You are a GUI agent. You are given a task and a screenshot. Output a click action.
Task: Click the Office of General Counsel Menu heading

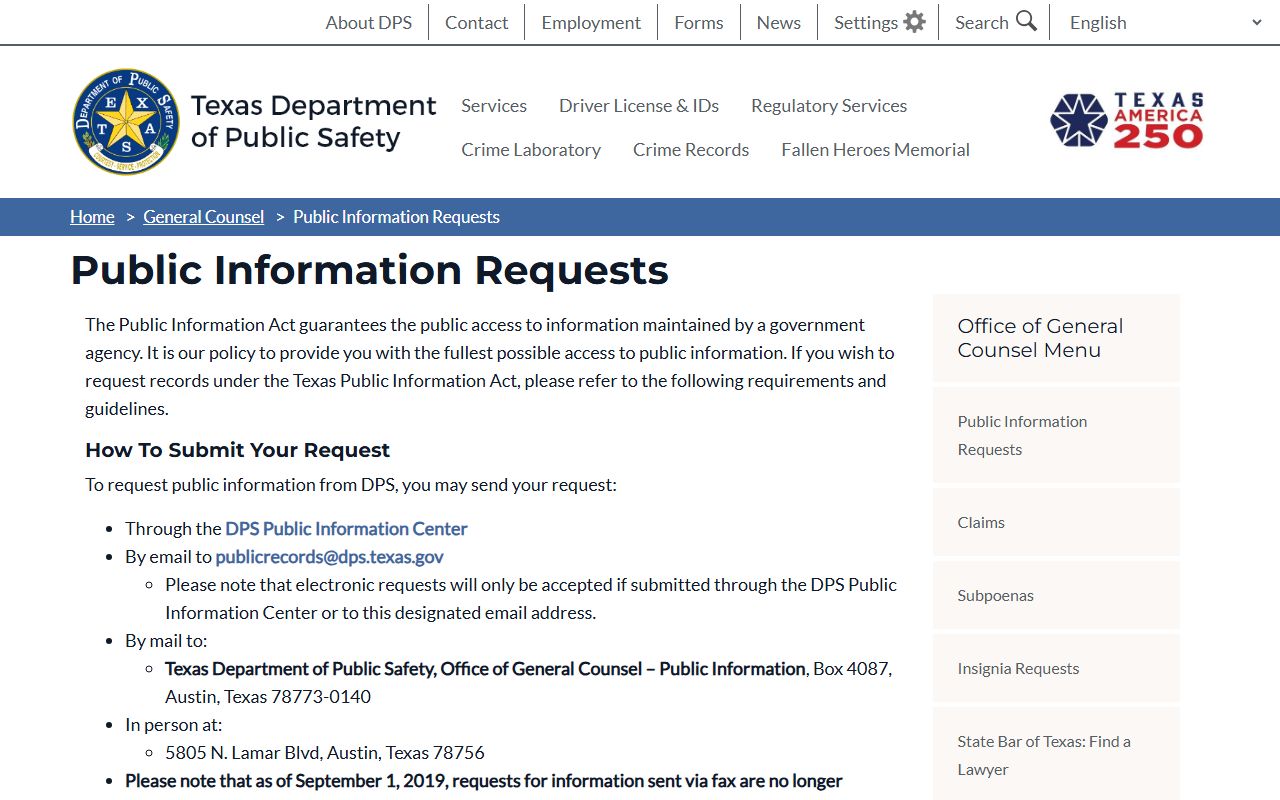(1040, 338)
